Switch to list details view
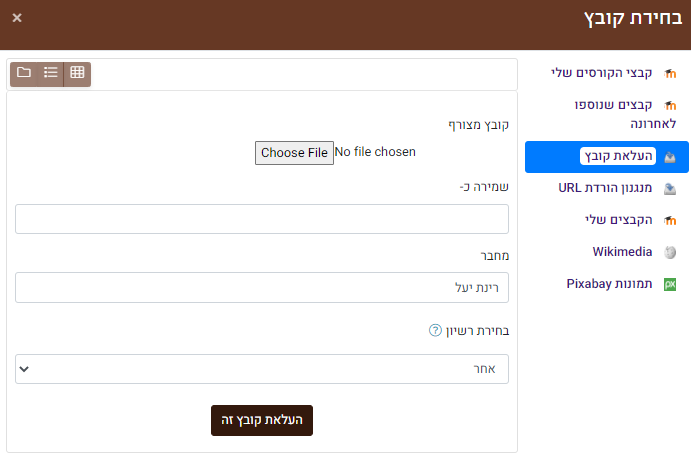This screenshot has width=691, height=453. pos(50,73)
